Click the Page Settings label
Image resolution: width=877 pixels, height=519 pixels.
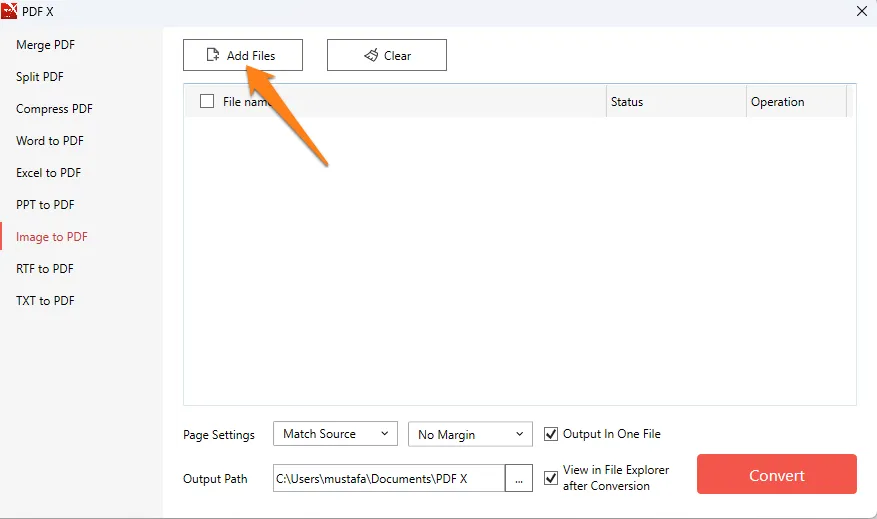219,435
